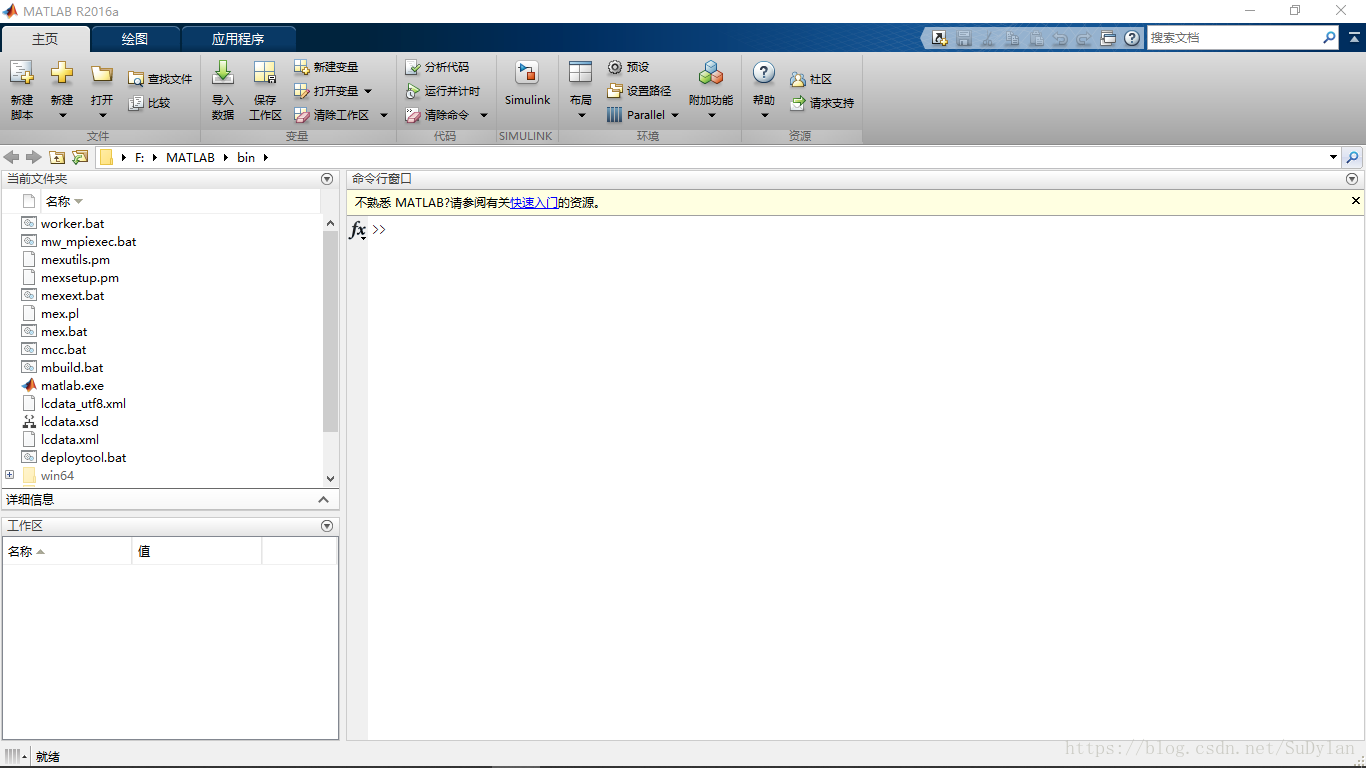The image size is (1366, 768).
Task: Click Save Workspace (保存工作区) icon
Action: (x=265, y=73)
